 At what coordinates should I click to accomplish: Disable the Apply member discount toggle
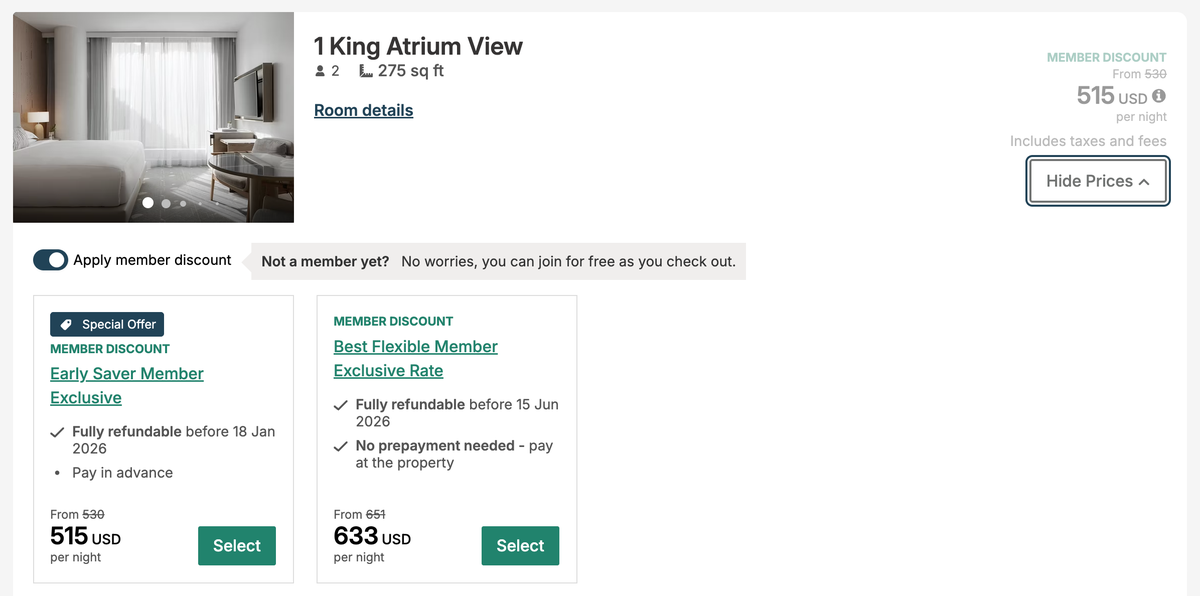[50, 259]
